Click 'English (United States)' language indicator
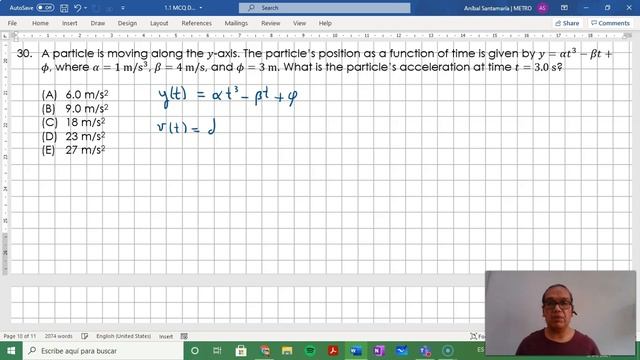 point(123,336)
